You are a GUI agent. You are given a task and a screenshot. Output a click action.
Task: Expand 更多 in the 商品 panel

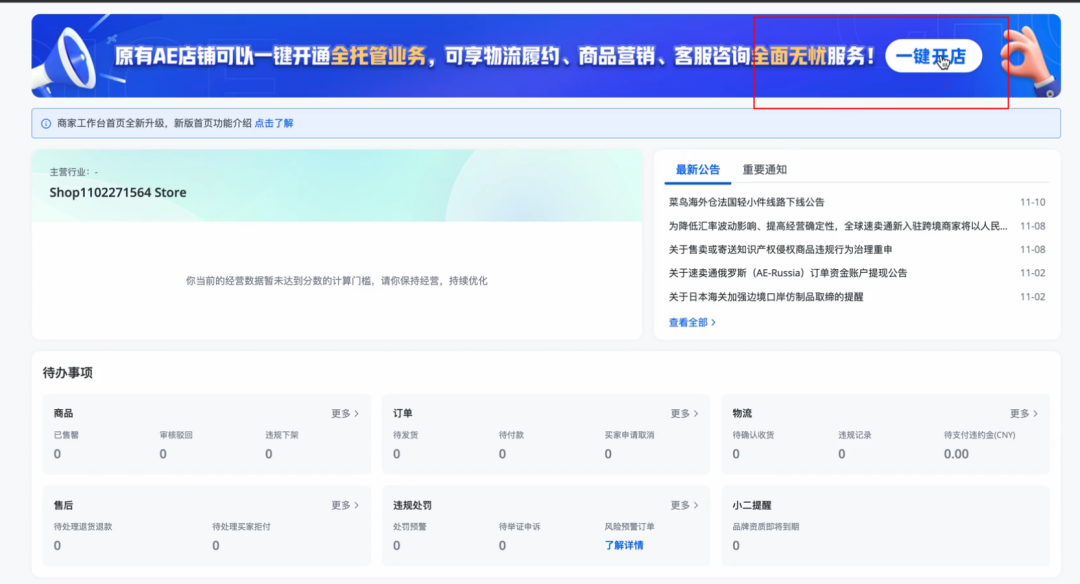click(x=344, y=412)
